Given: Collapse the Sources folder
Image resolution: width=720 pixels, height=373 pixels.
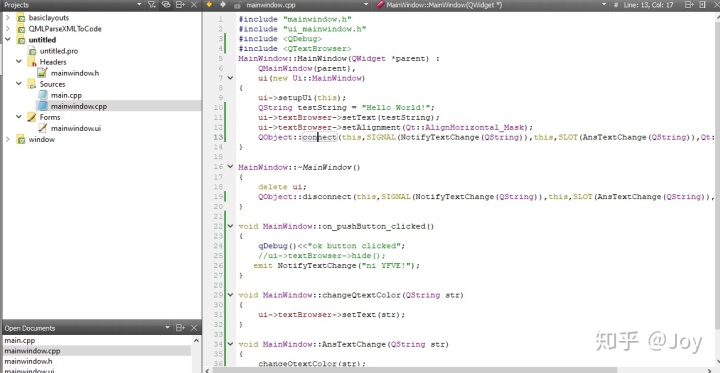Looking at the screenshot, I should tap(19, 84).
